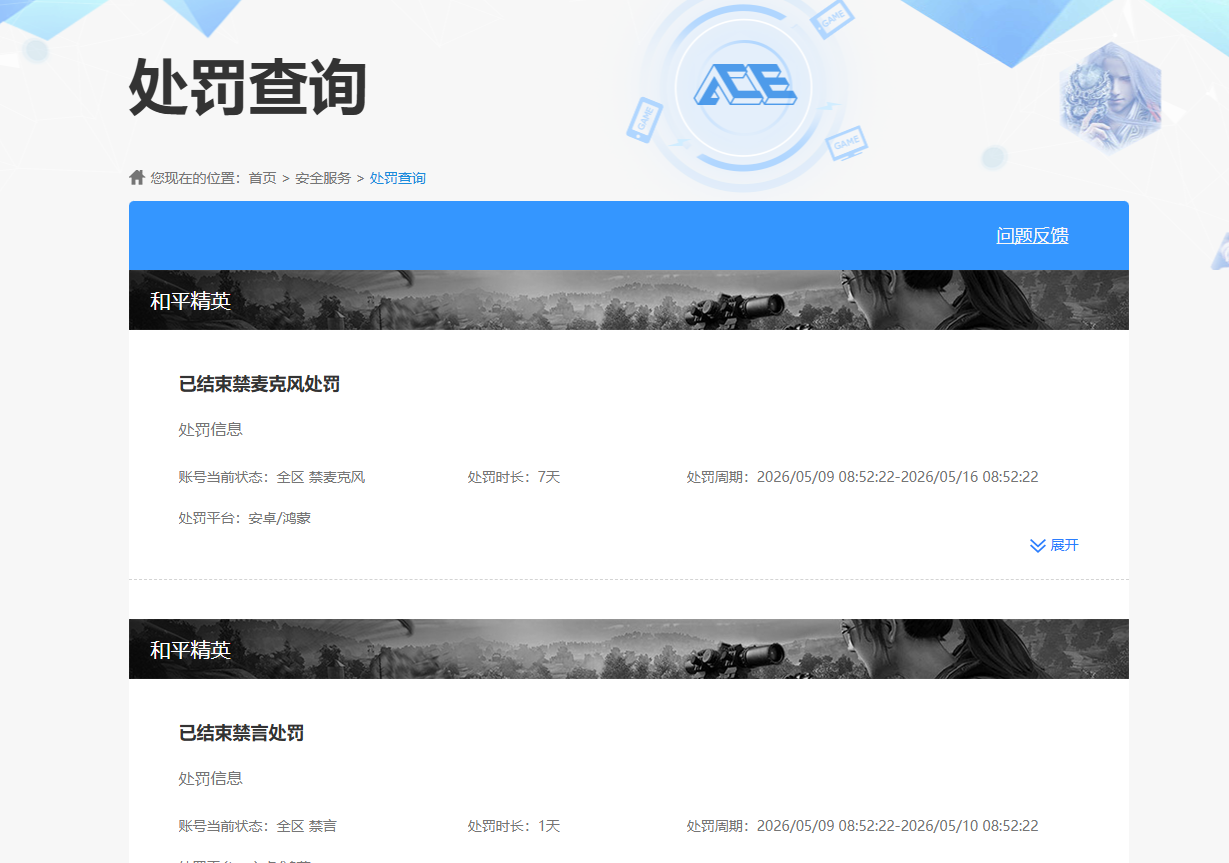Select the 已结束禁麦克风处罚 heading

(x=260, y=384)
